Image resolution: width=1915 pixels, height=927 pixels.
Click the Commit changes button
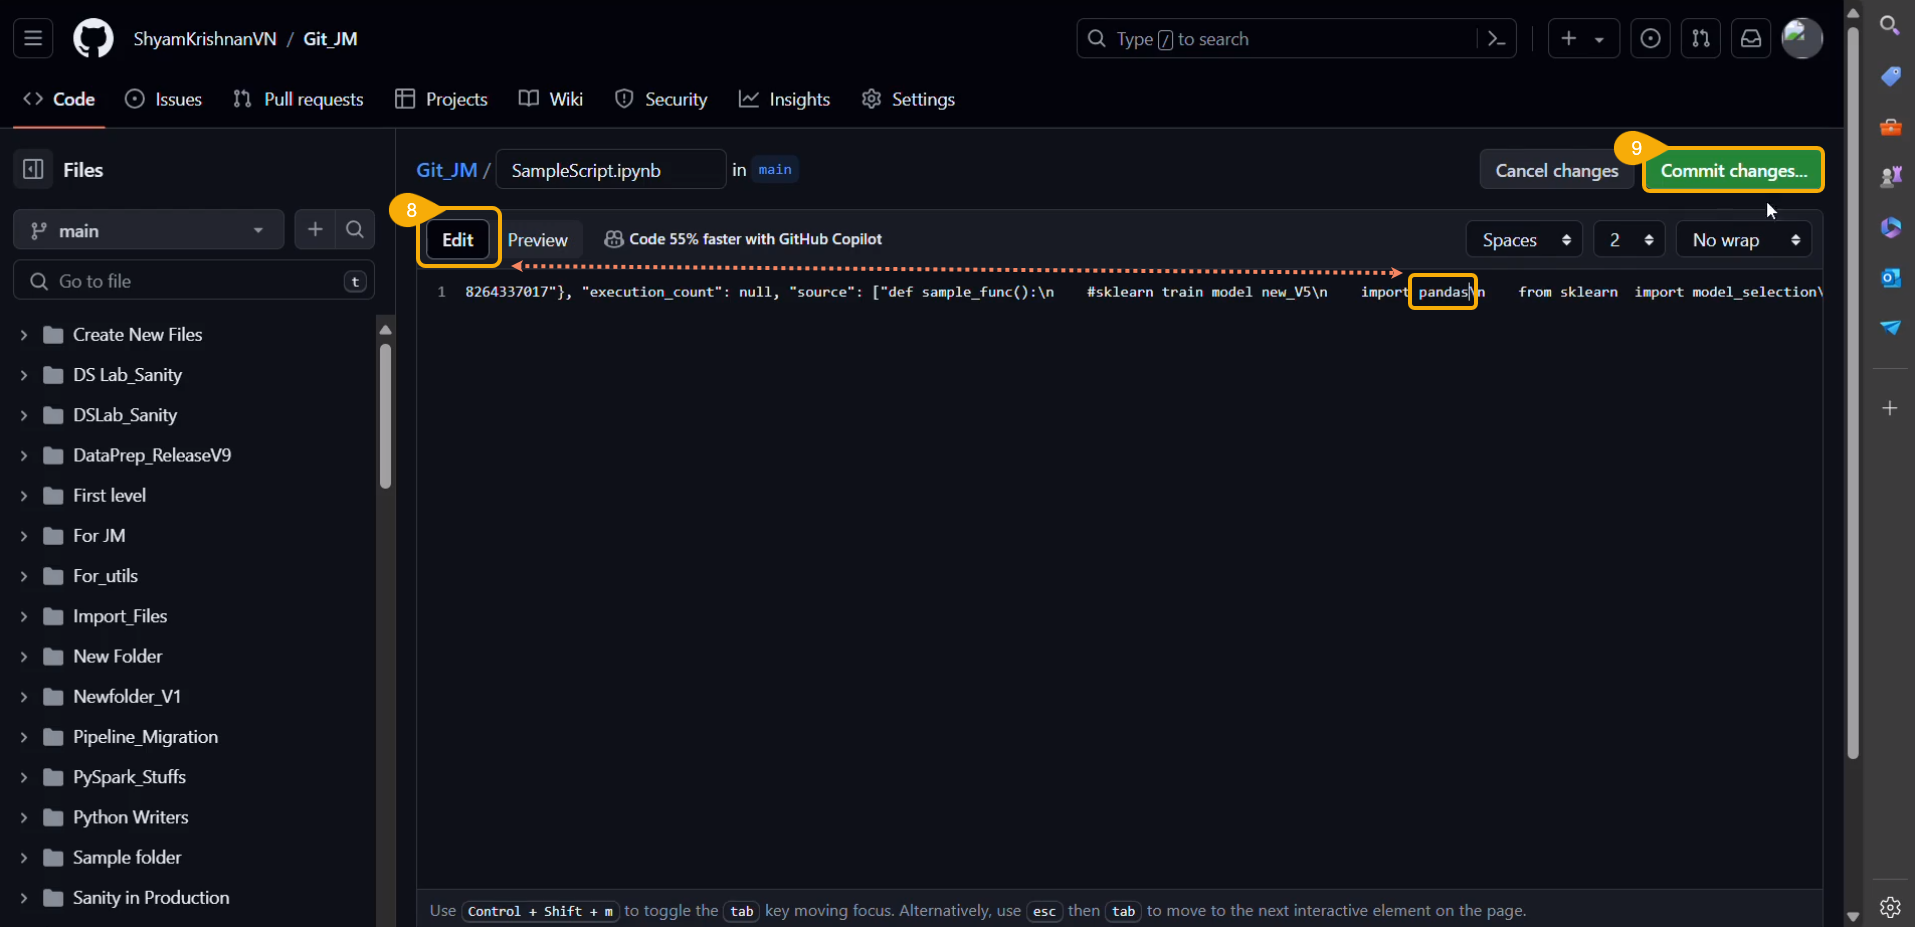click(1733, 171)
